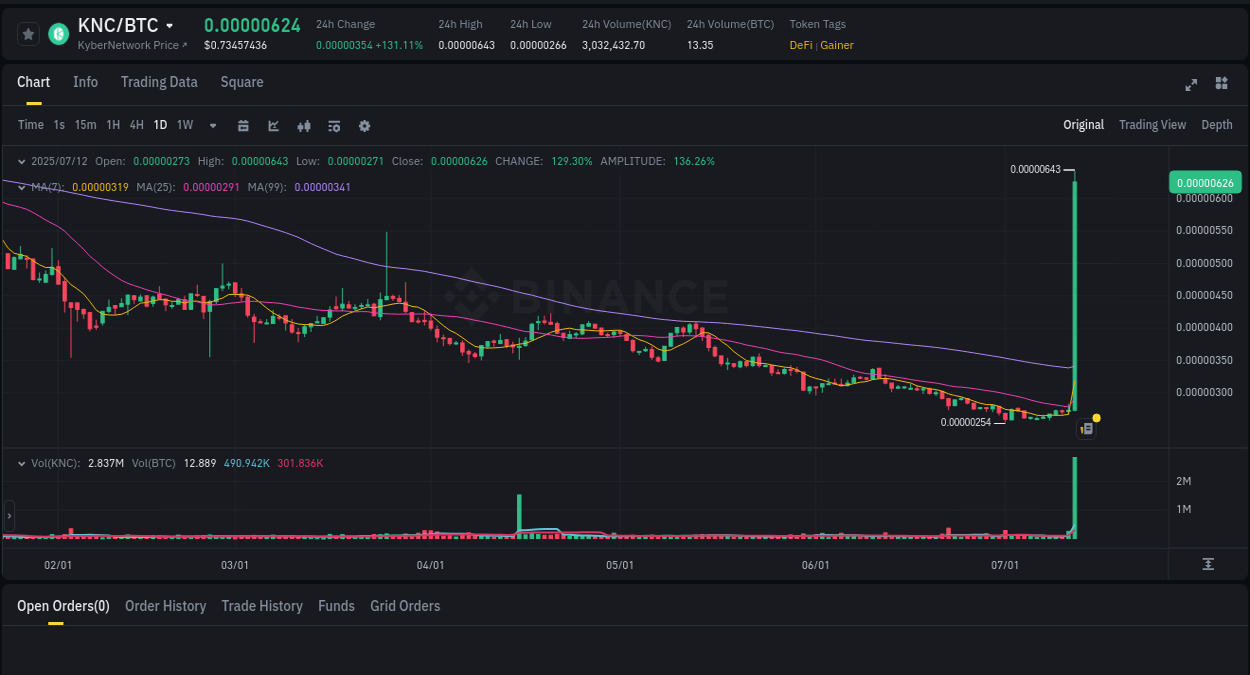Click the MA(7) value 0.00000319
Viewport: 1250px width, 675px height.
[100, 187]
